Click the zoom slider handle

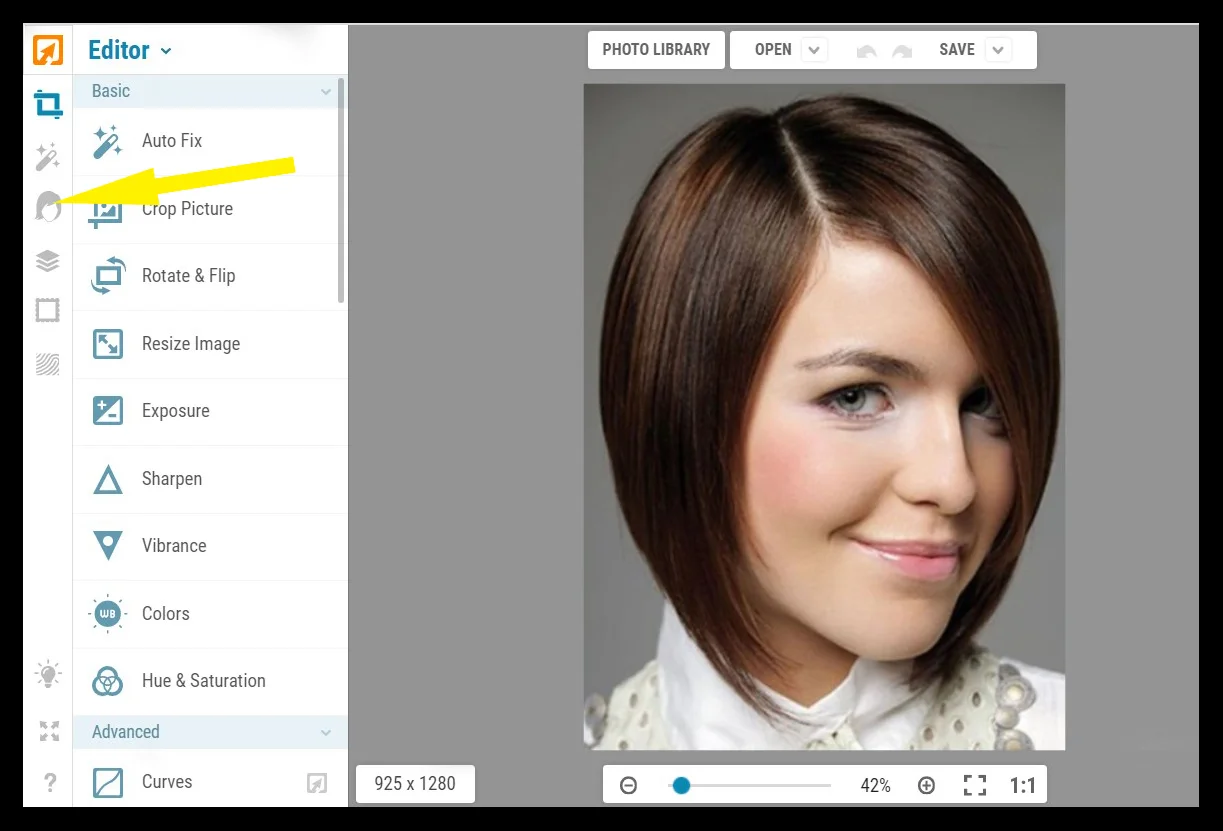click(x=681, y=786)
